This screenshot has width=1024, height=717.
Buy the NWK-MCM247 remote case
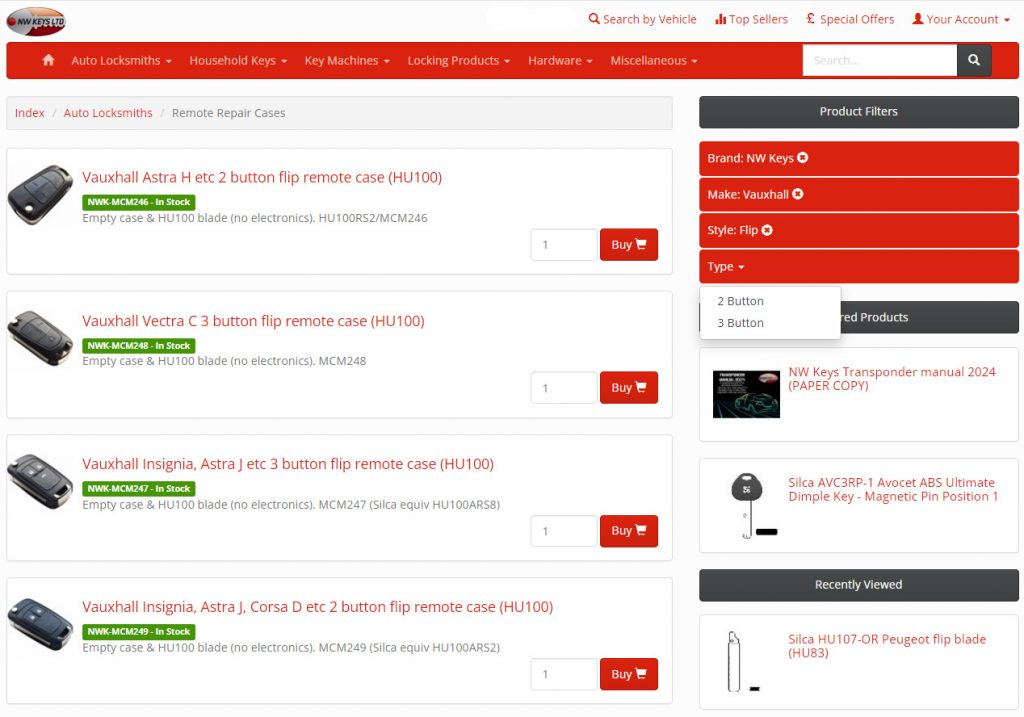tap(629, 530)
